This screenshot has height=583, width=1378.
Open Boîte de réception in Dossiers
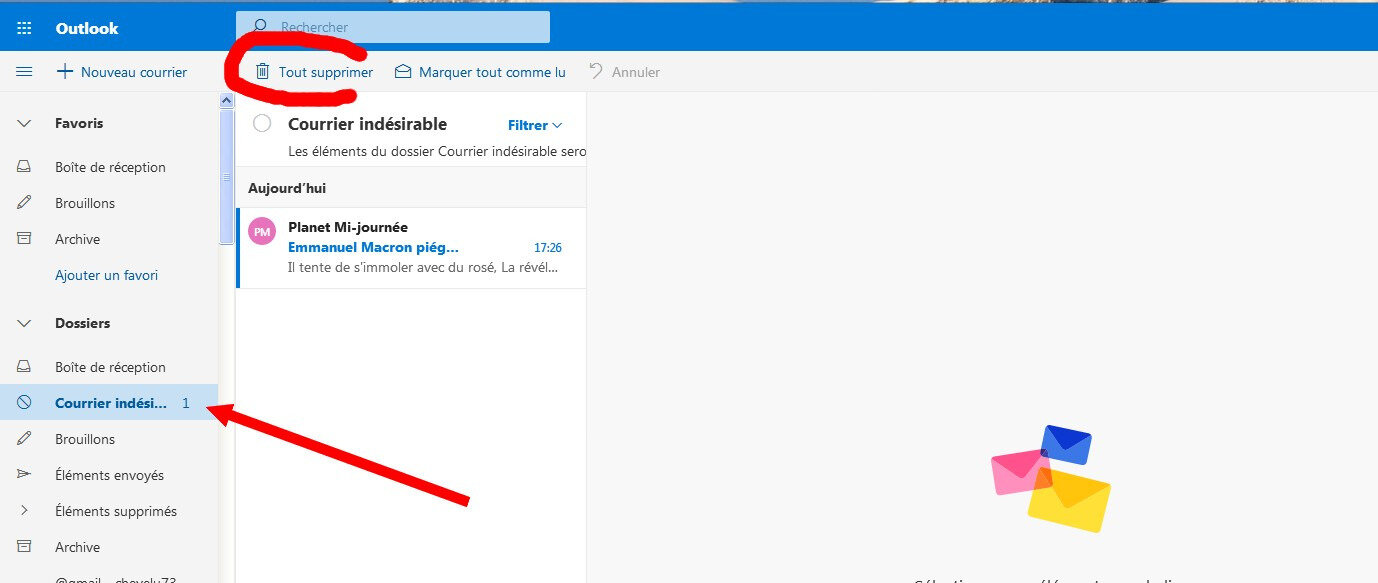(109, 367)
